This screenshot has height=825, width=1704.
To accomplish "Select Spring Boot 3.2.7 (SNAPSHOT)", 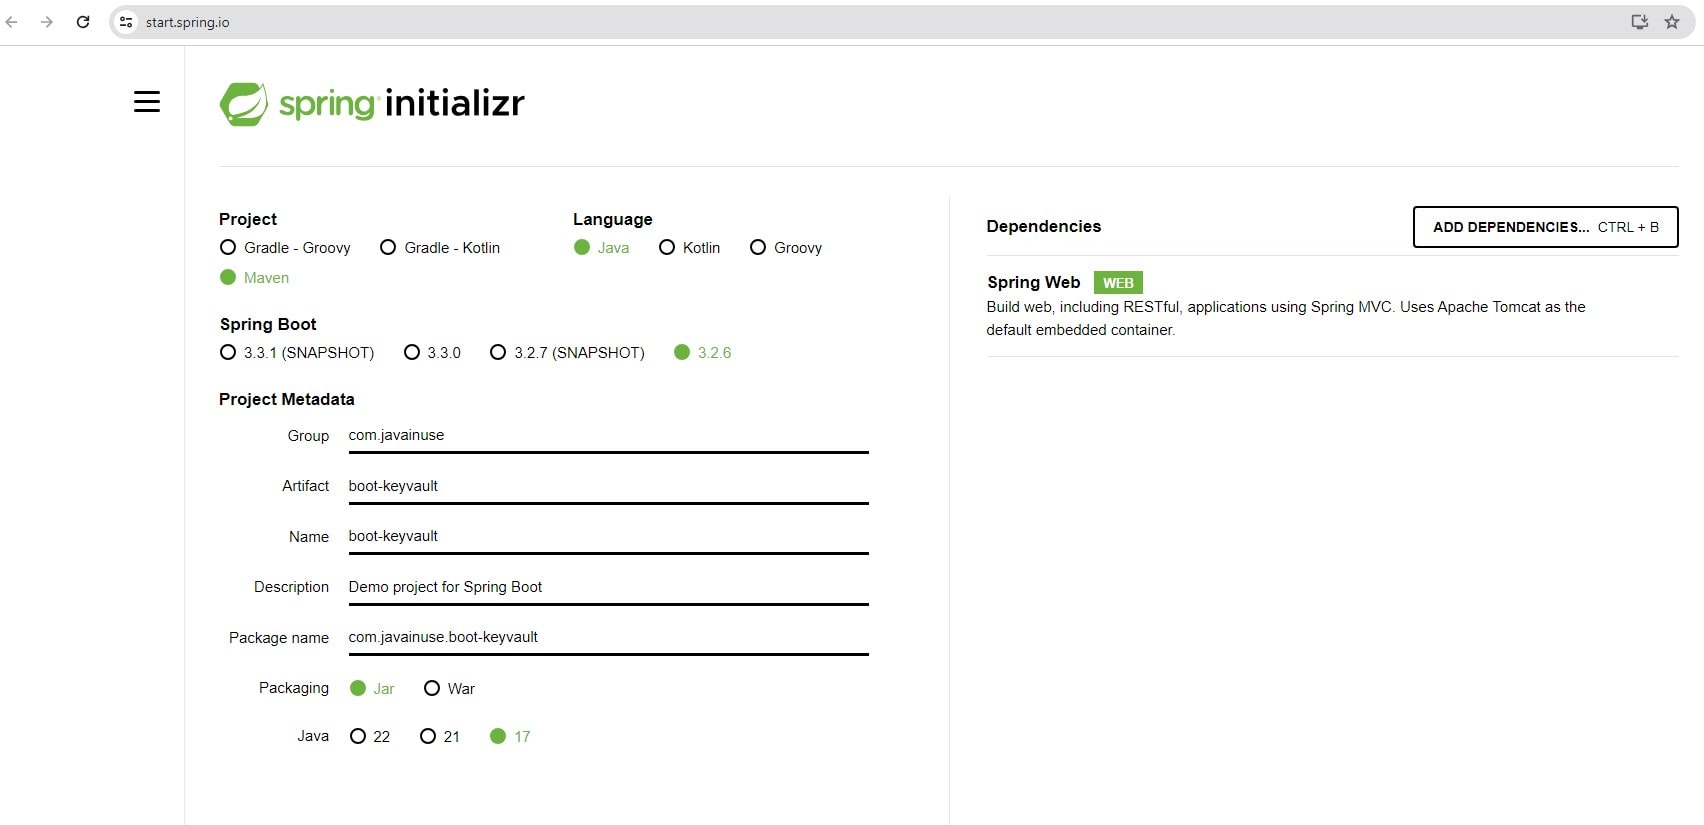I will pos(567,352).
